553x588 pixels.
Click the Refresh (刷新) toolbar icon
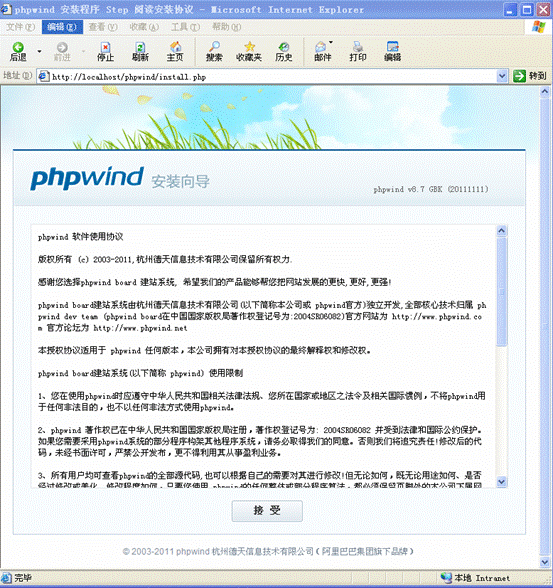click(140, 51)
